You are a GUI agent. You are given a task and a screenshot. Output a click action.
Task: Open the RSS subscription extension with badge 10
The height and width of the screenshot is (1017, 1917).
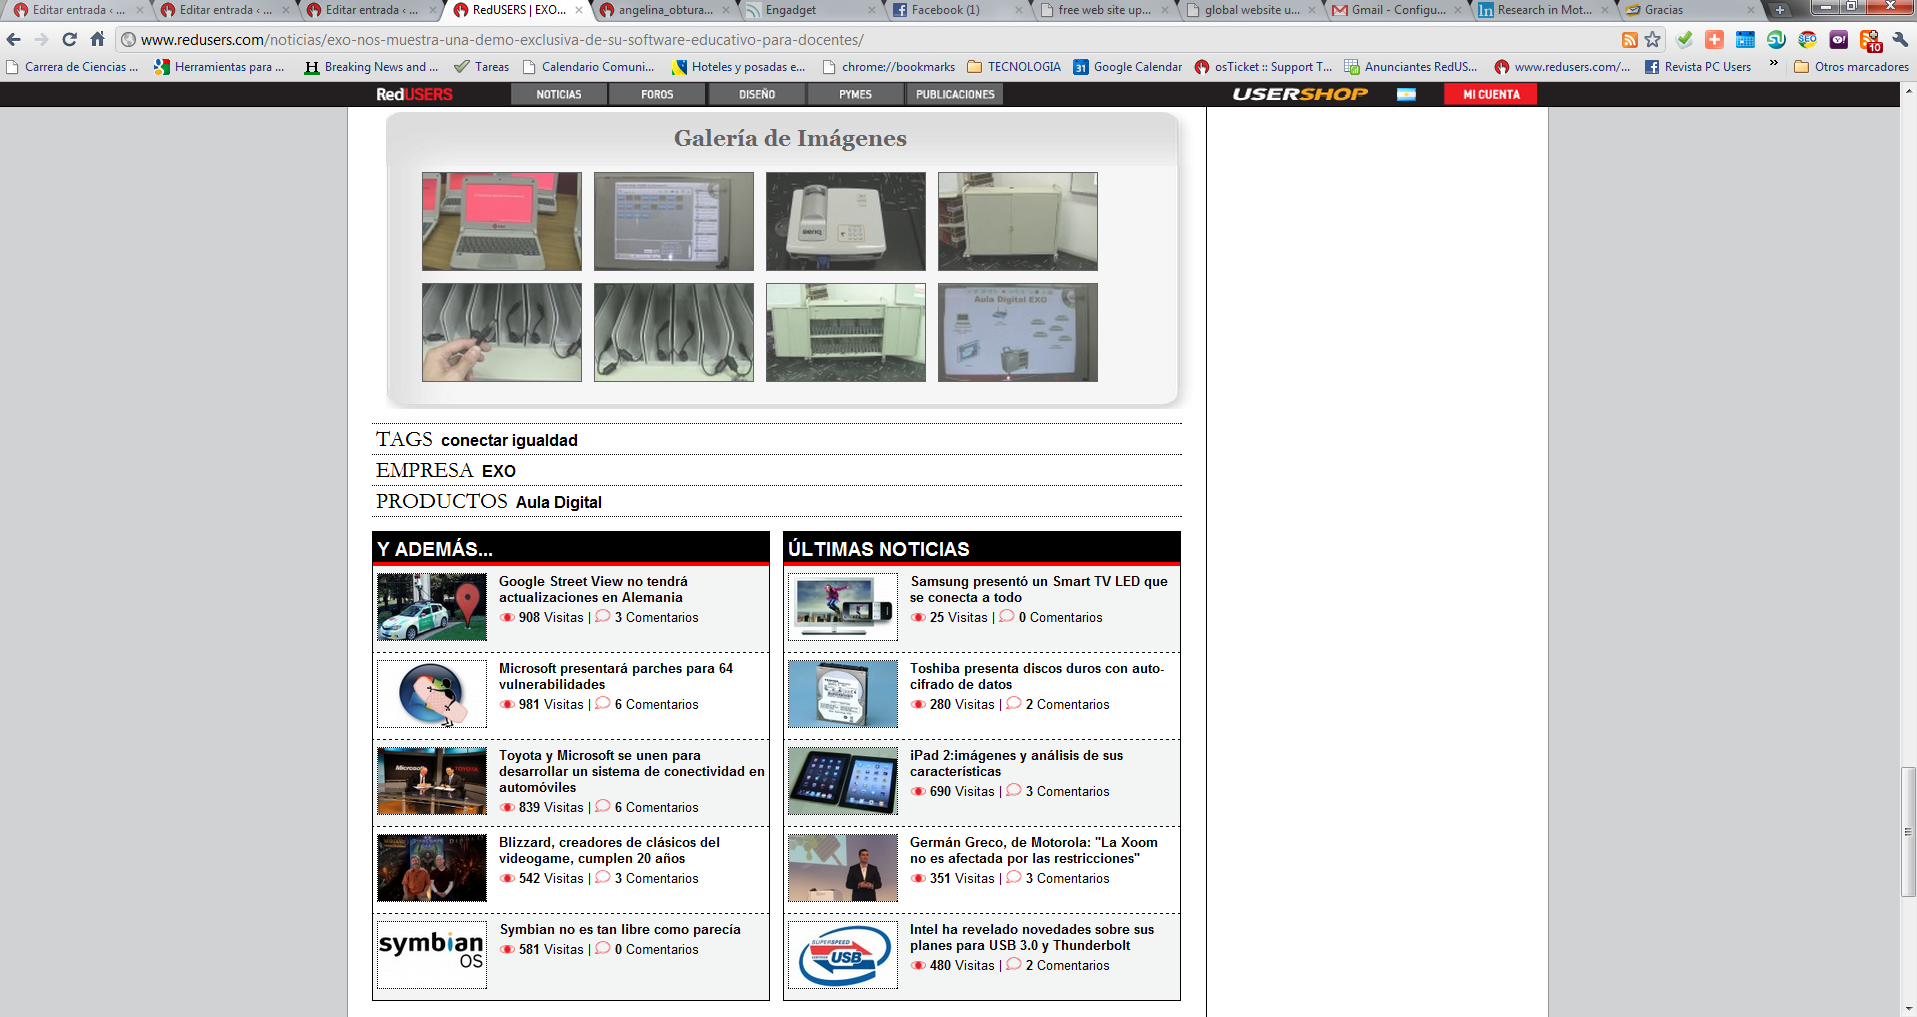1870,41
